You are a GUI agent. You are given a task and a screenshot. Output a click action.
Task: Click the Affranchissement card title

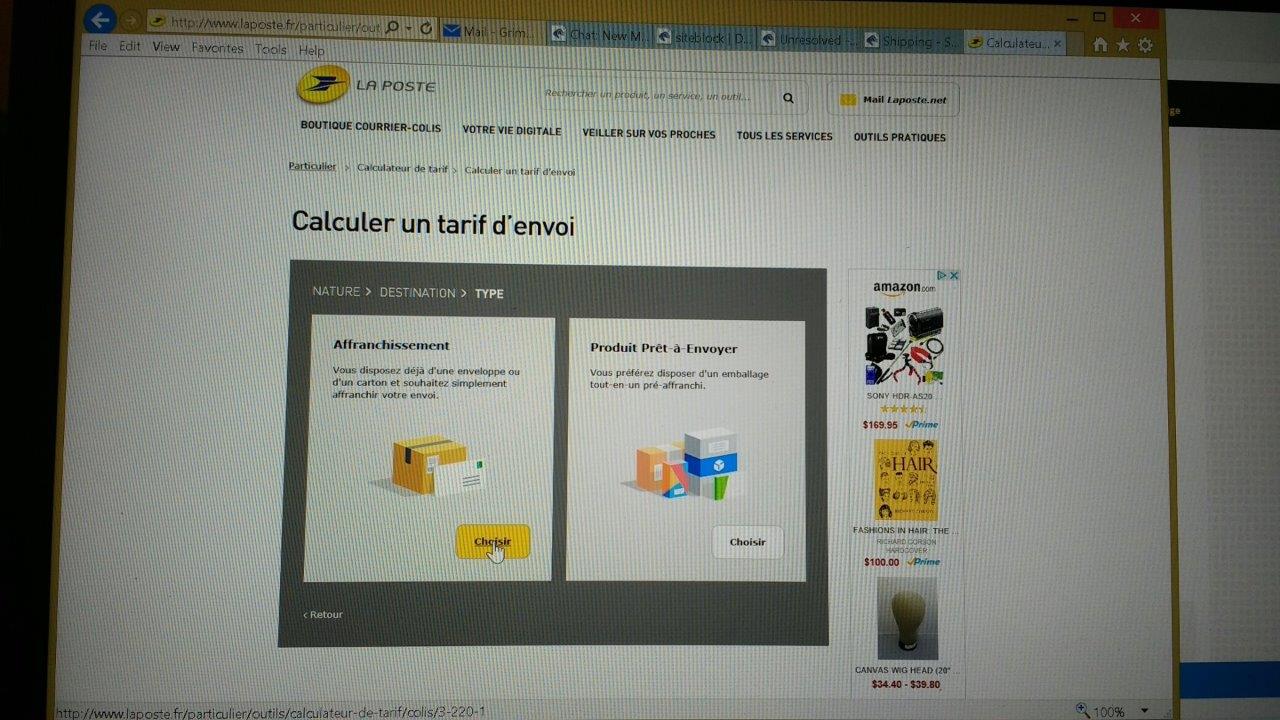tap(391, 345)
